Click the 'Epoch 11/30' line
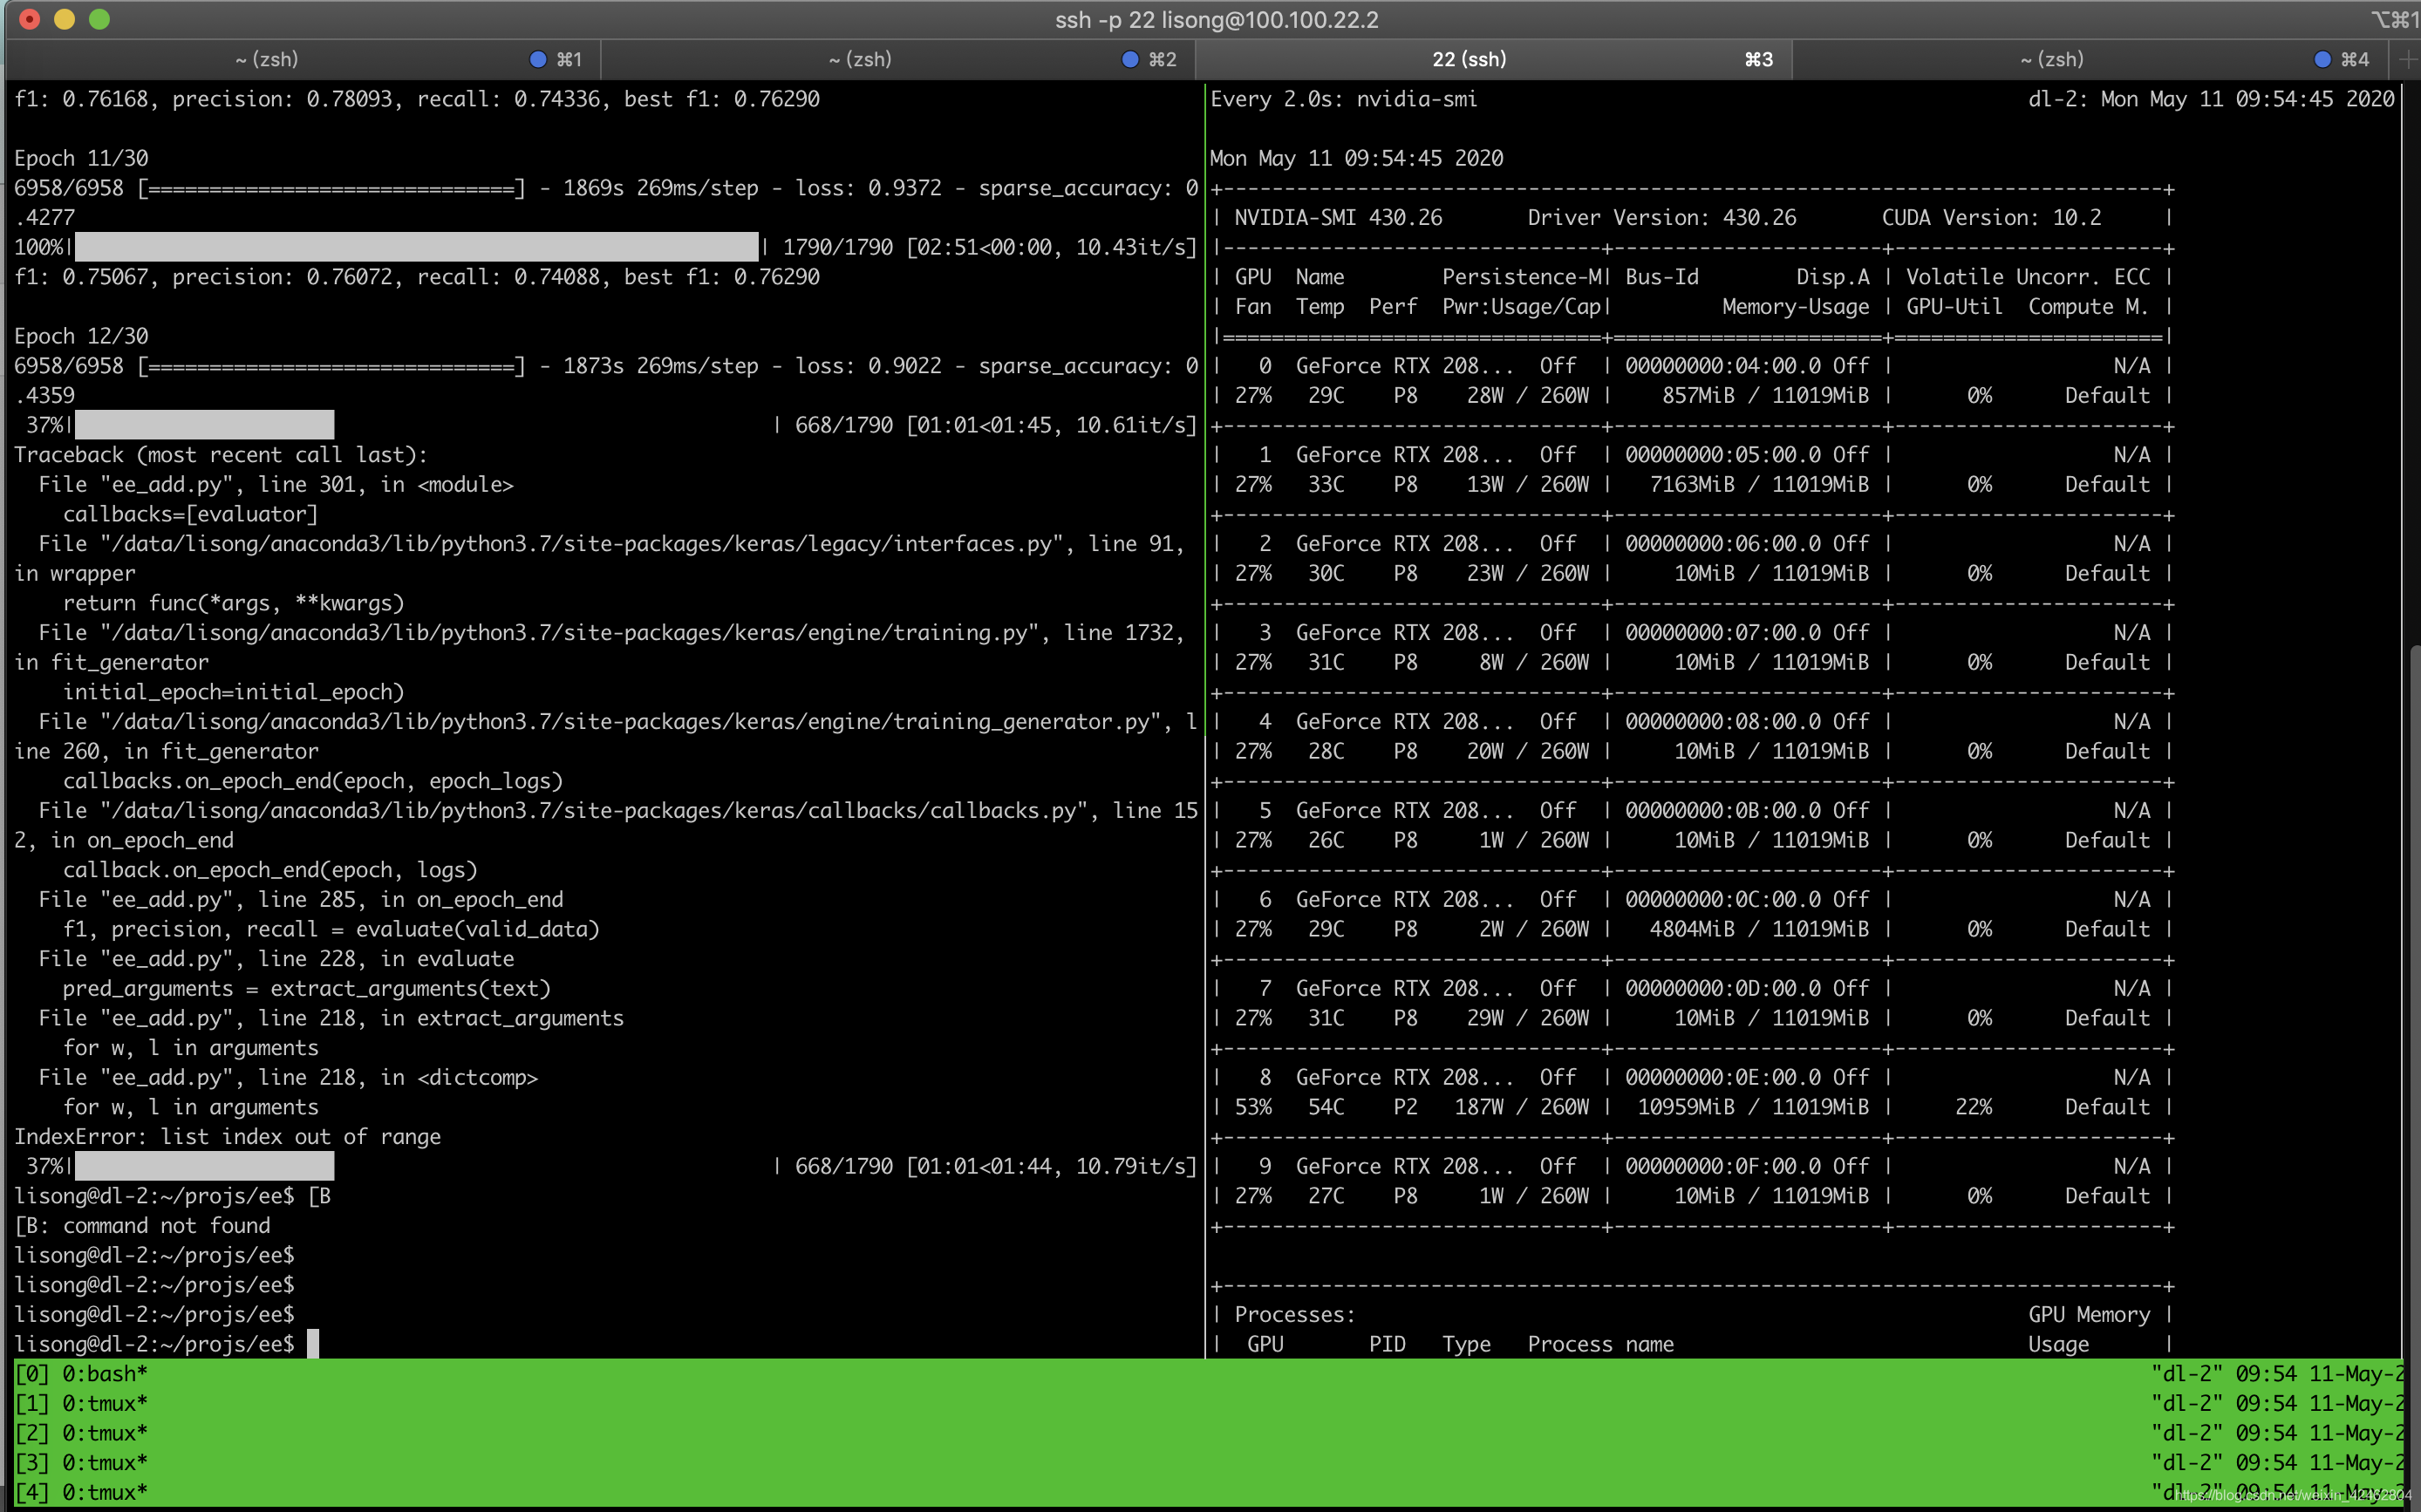This screenshot has width=2421, height=1512. pos(81,158)
